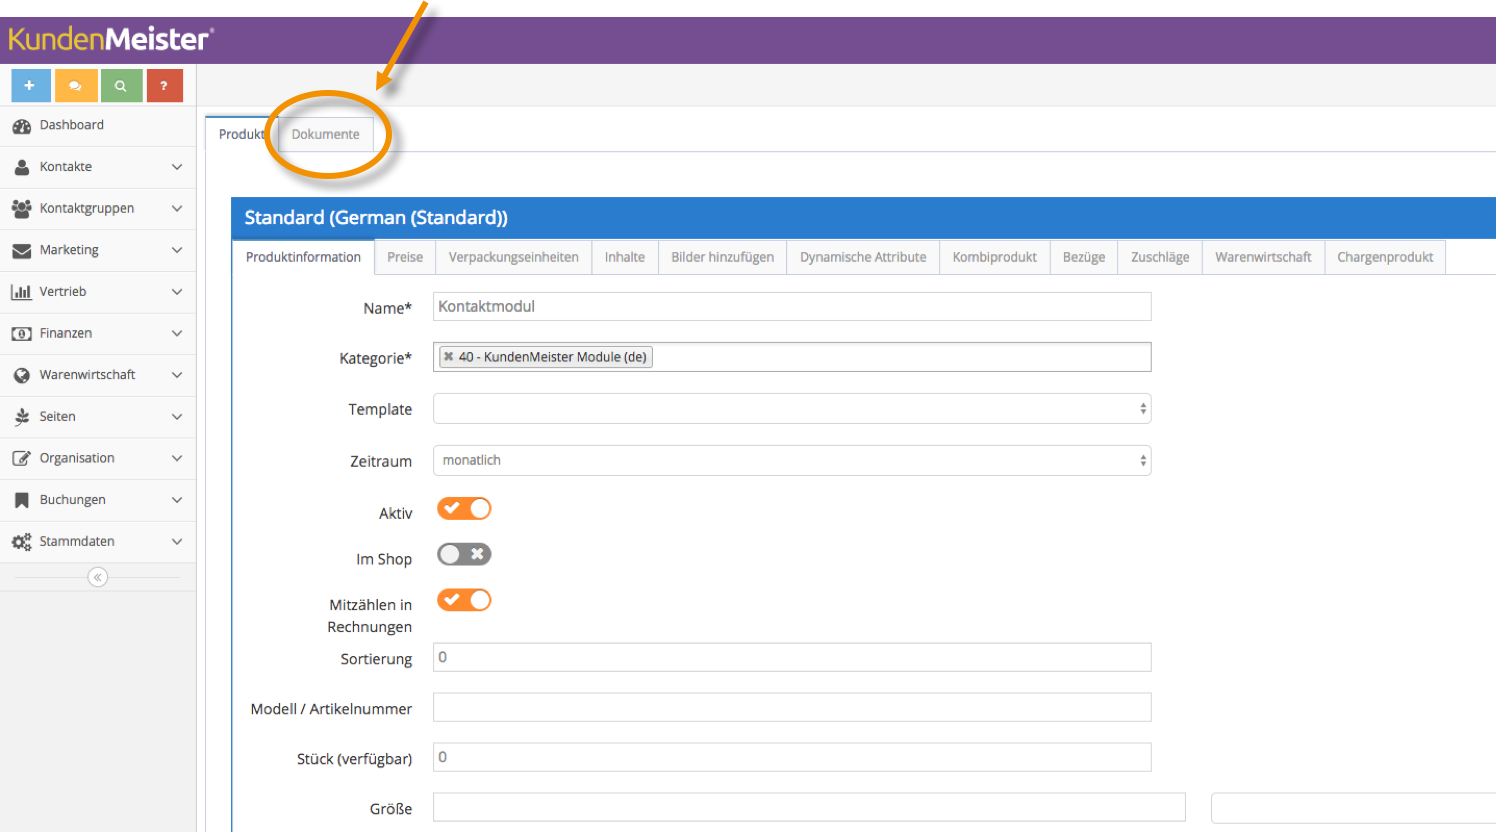Expand the Stammdaten menu chevron
The width and height of the screenshot is (1496, 832).
point(177,542)
